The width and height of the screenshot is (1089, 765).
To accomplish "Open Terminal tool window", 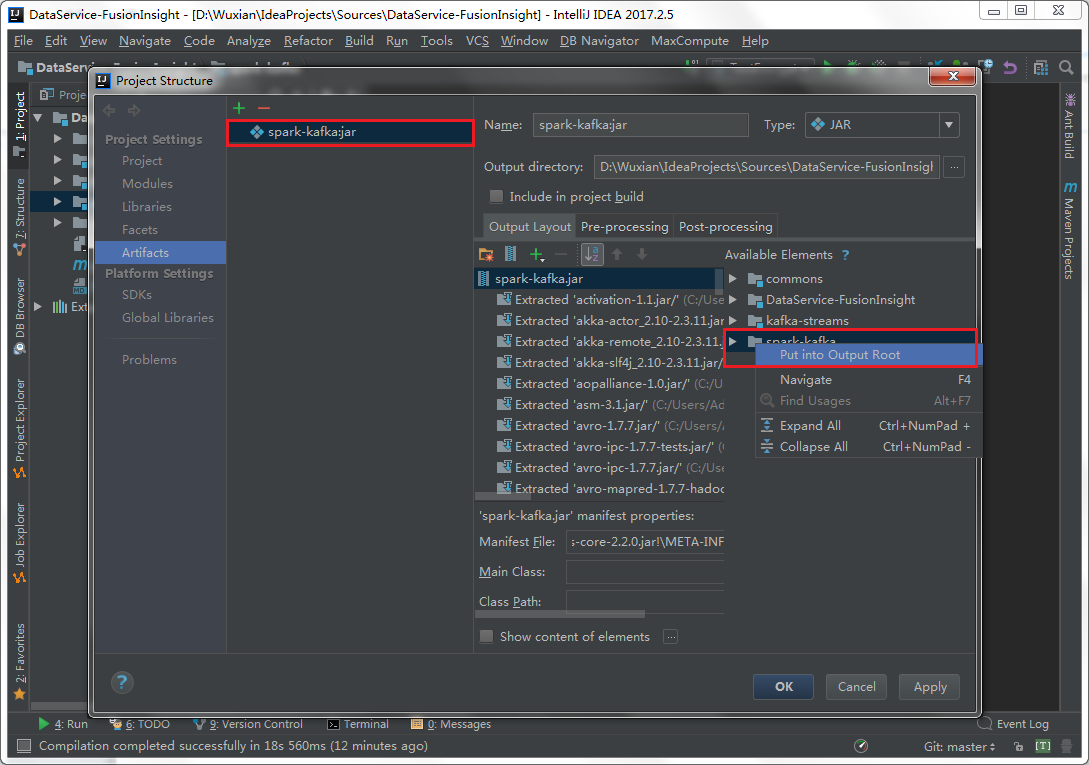I will point(358,724).
